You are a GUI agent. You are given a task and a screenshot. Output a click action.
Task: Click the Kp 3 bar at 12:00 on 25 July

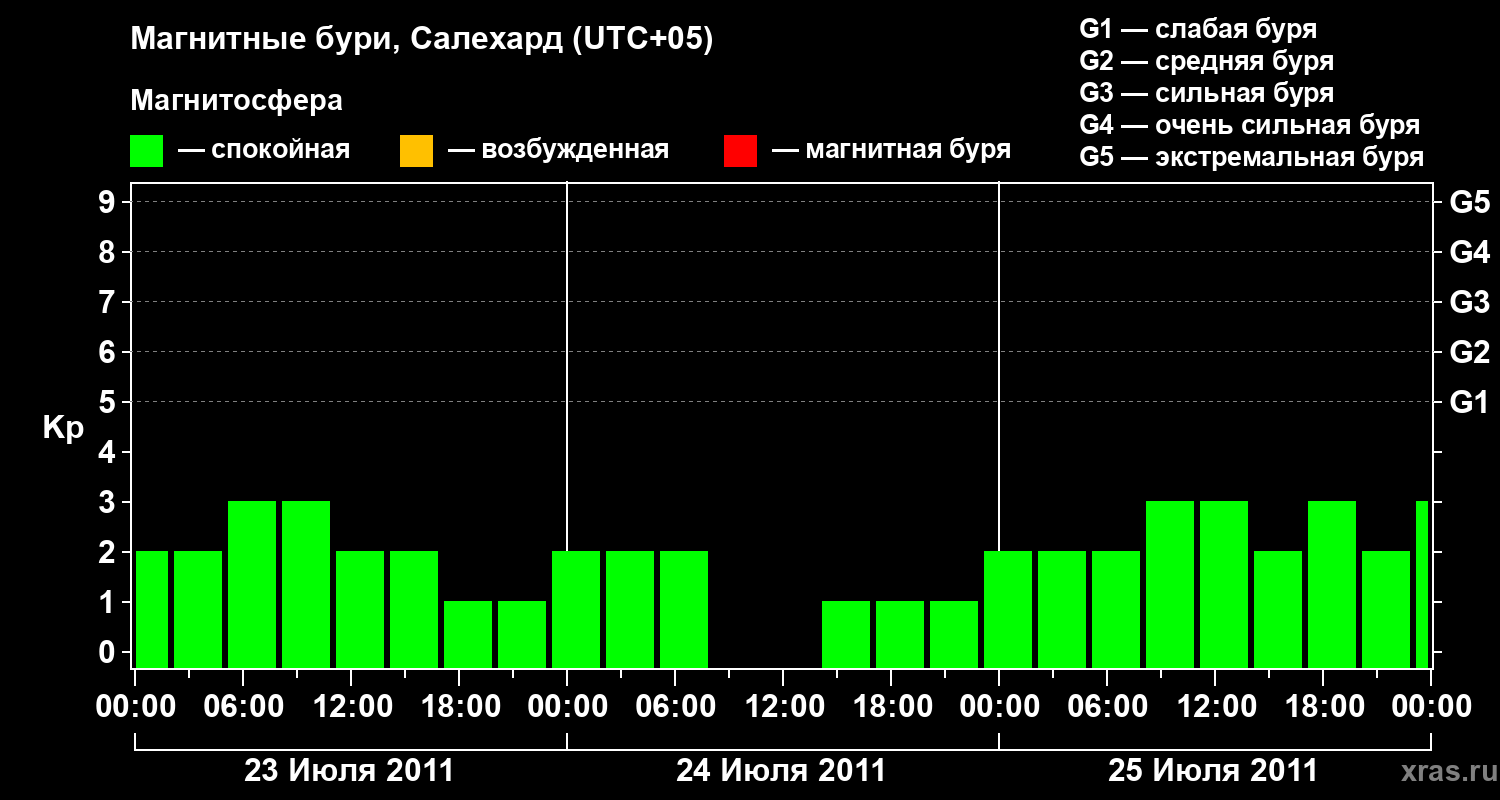(1224, 584)
